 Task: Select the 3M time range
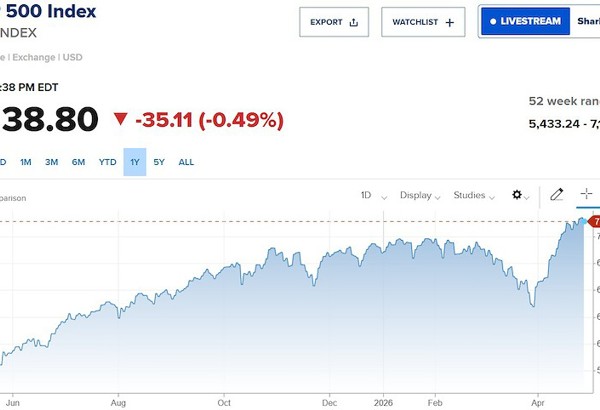(52, 162)
